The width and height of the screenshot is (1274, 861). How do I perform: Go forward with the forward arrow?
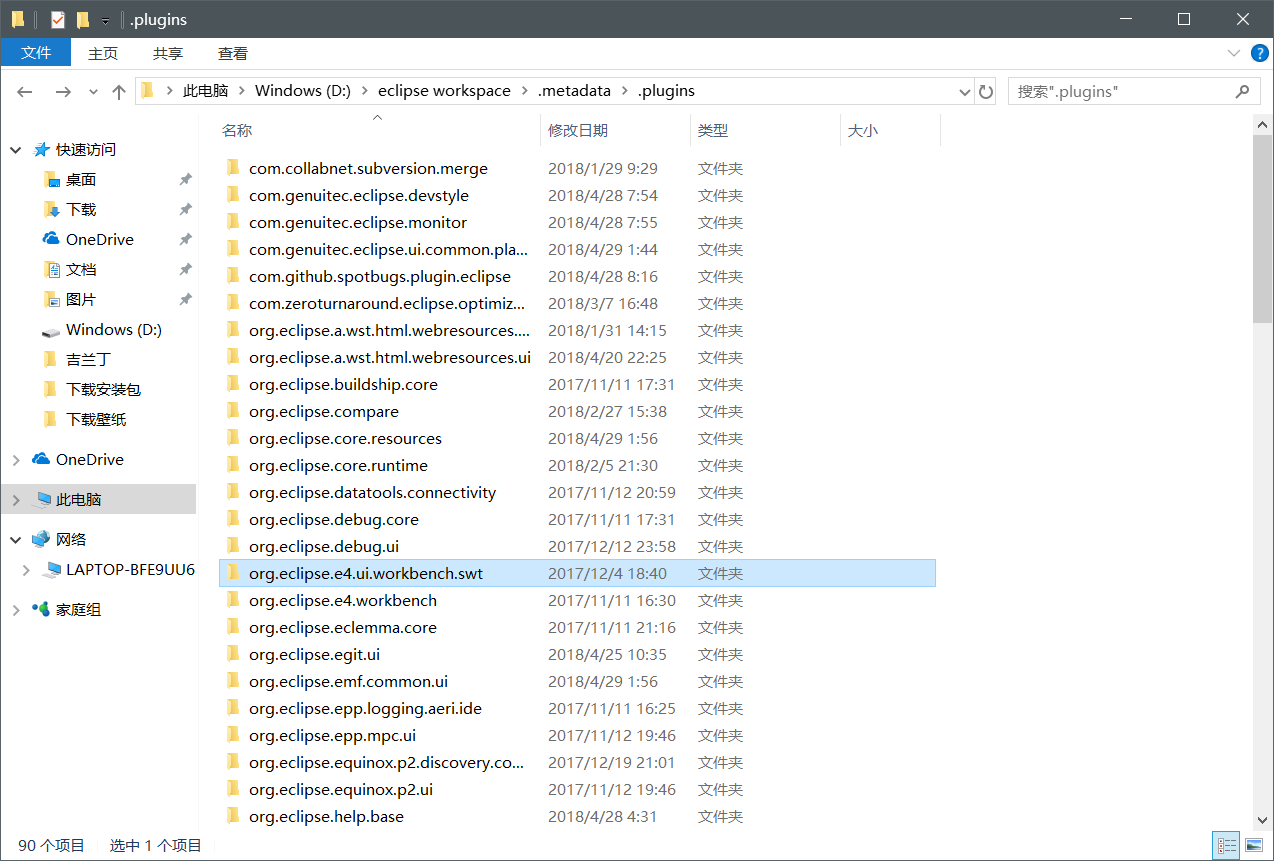click(63, 91)
